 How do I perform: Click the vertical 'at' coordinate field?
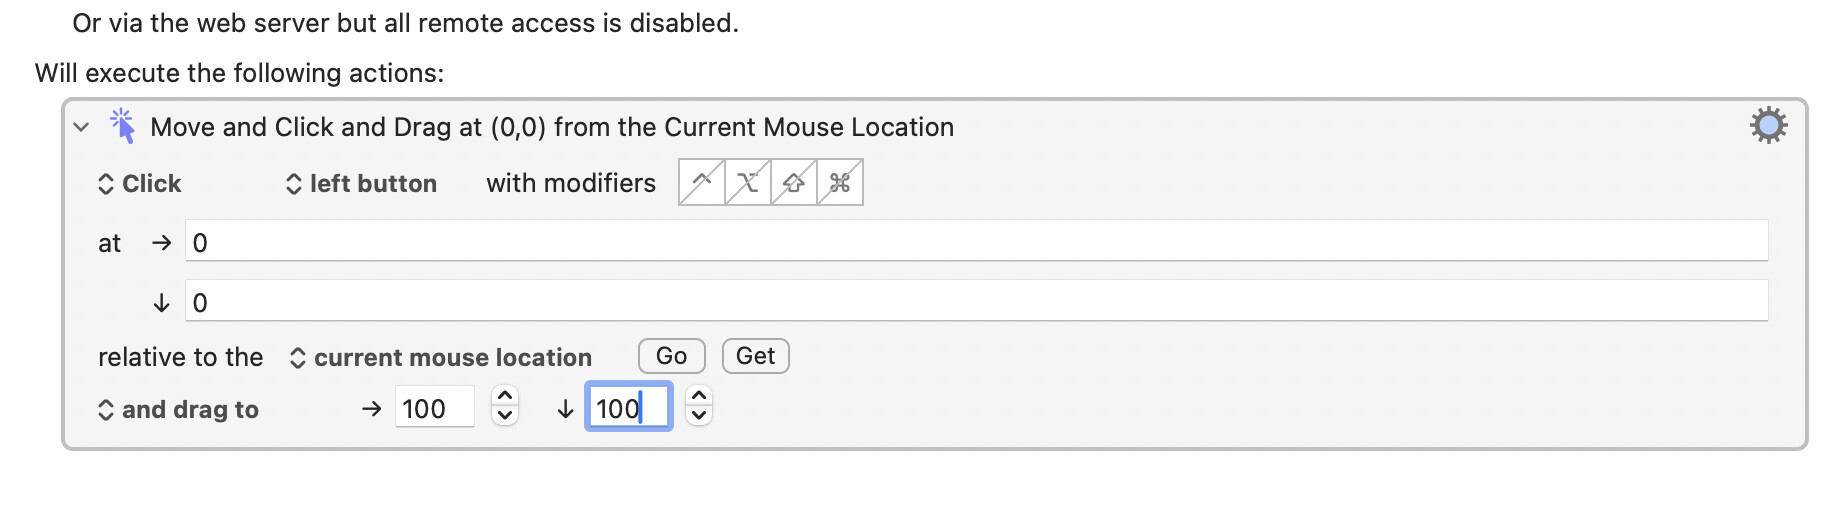pos(976,302)
